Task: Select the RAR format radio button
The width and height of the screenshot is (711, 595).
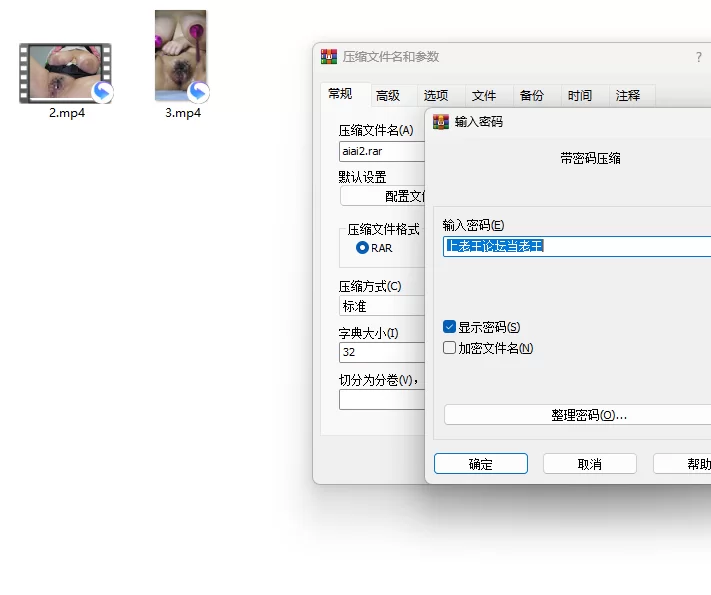Action: 362,247
